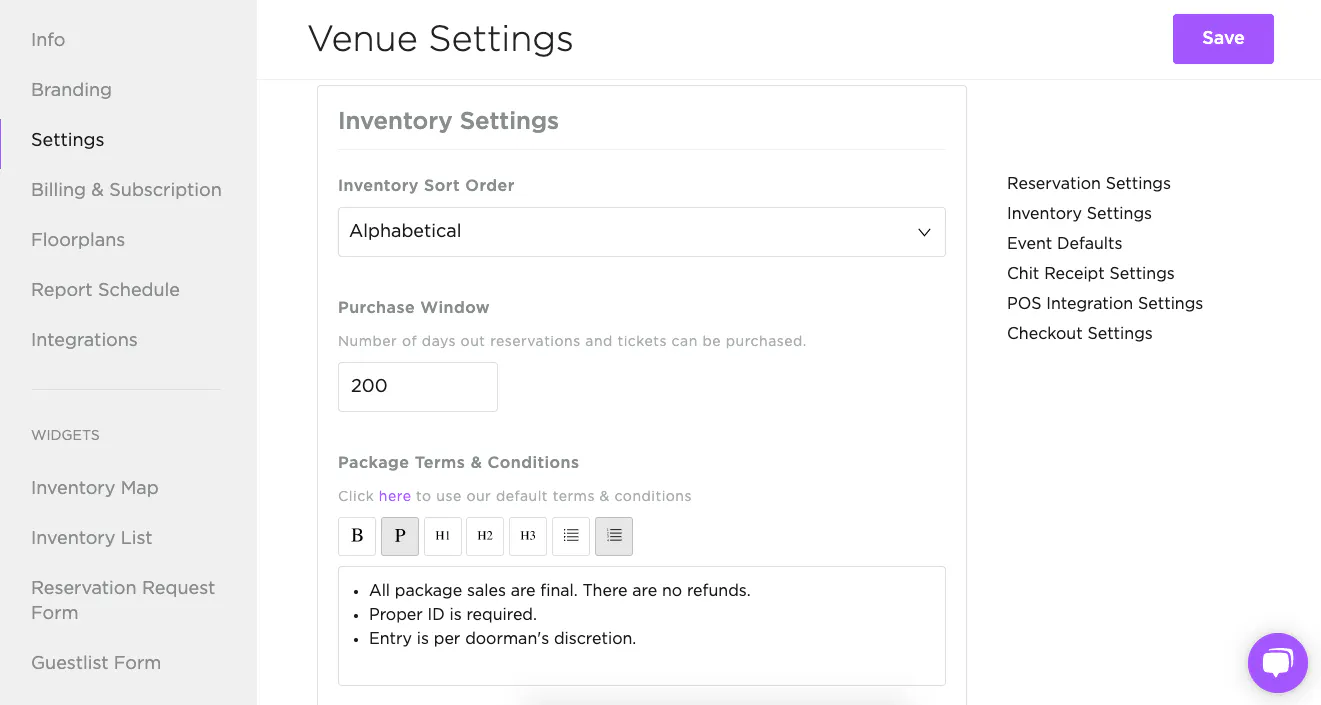
Task: Click the Purchase Window number field
Action: [x=417, y=387]
